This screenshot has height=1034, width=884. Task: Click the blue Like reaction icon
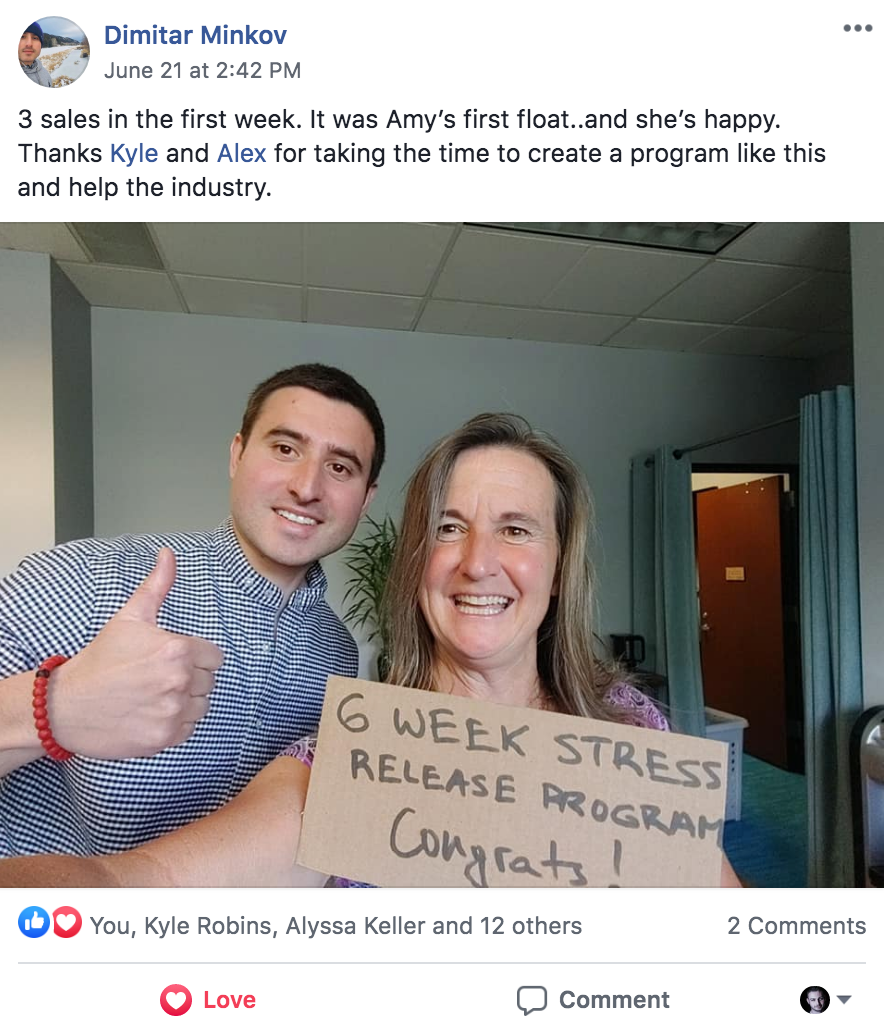click(34, 922)
